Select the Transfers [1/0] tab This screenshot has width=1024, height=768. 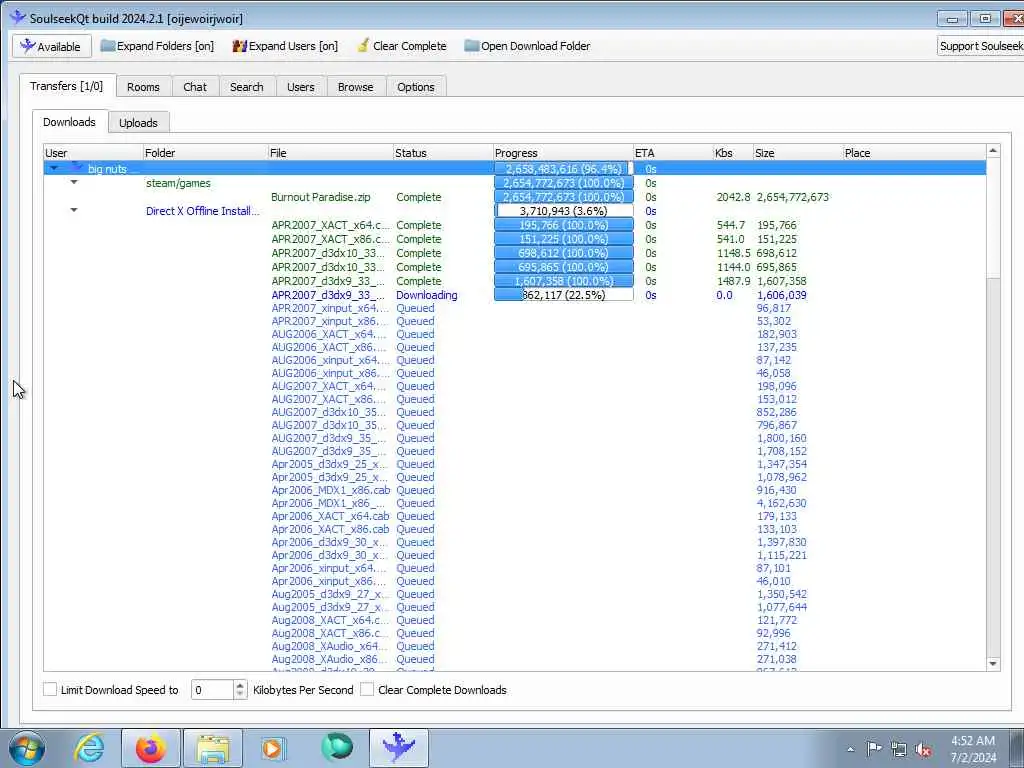pos(67,86)
